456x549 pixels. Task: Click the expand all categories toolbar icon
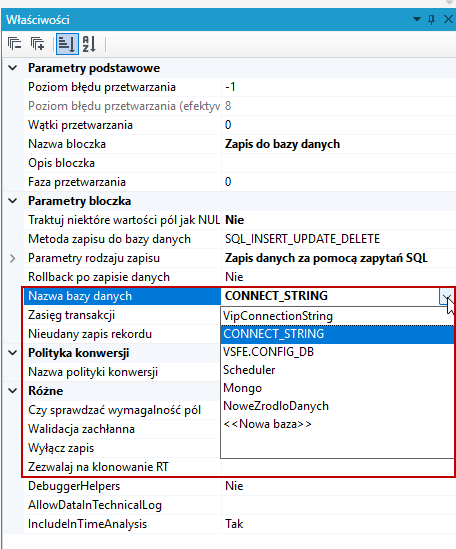[37, 44]
